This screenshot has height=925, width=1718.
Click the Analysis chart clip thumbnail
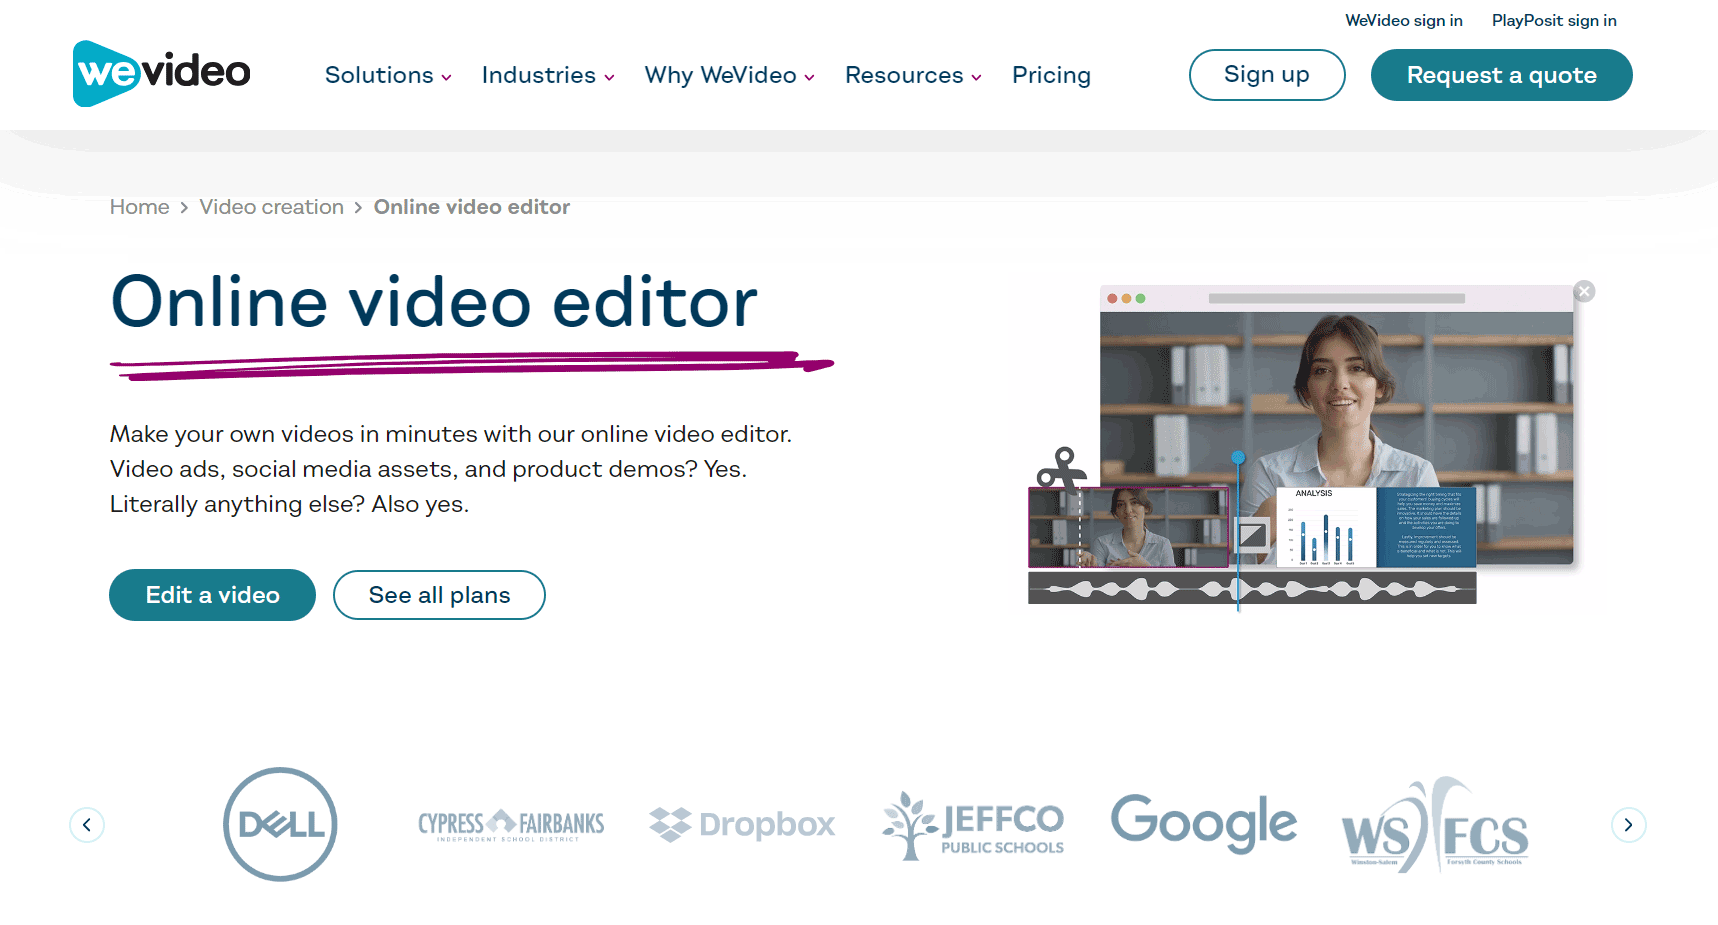pyautogui.click(x=1327, y=527)
